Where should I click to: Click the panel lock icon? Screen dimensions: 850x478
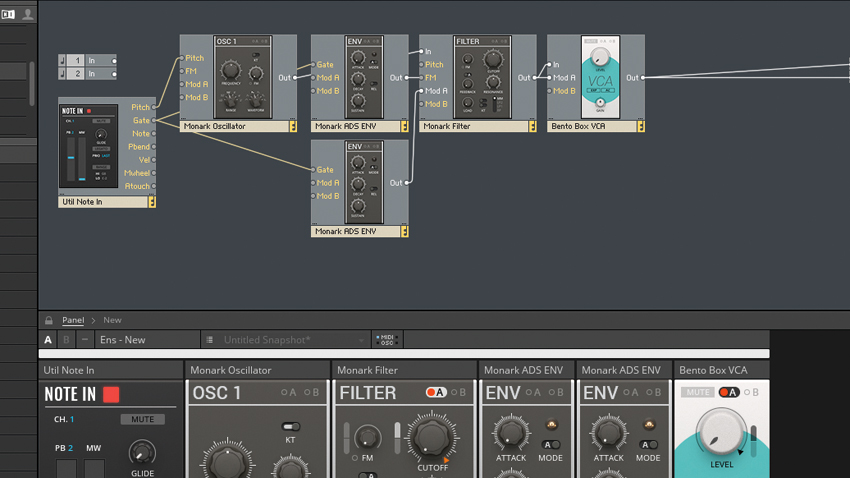tap(48, 321)
